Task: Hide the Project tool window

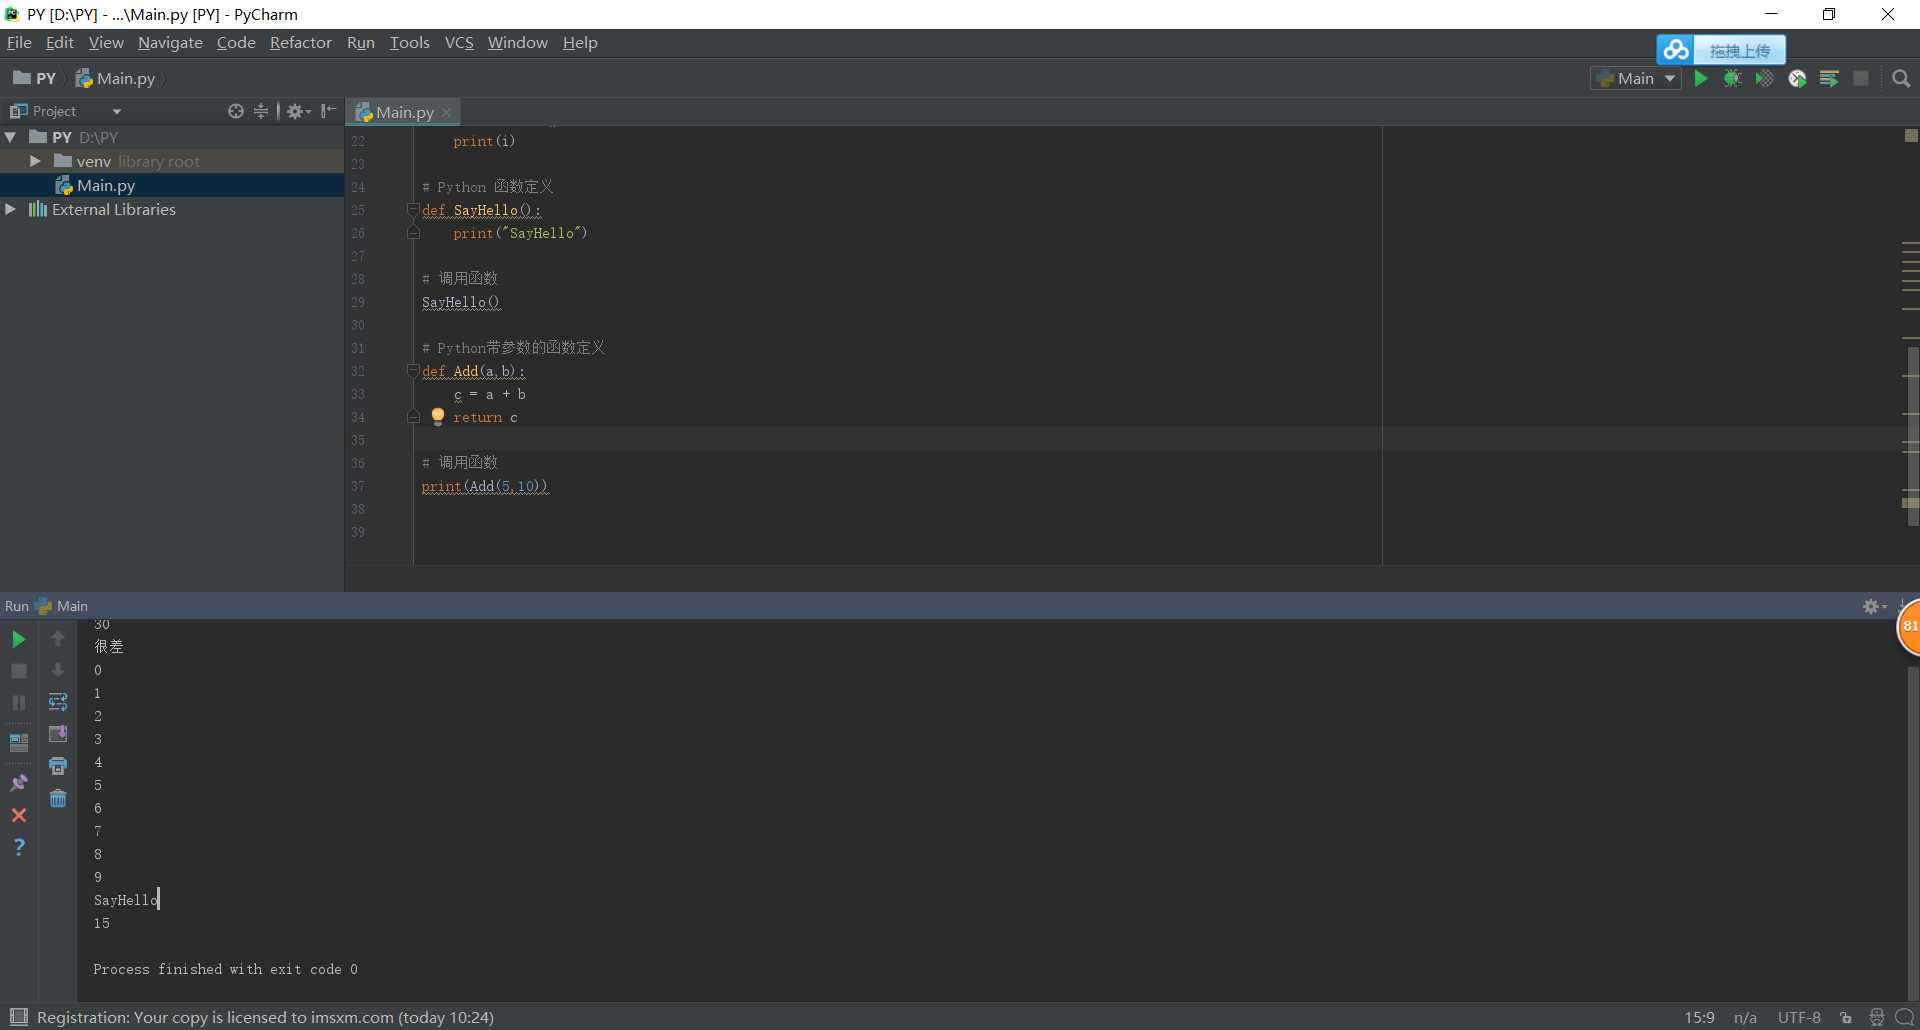Action: click(x=328, y=111)
